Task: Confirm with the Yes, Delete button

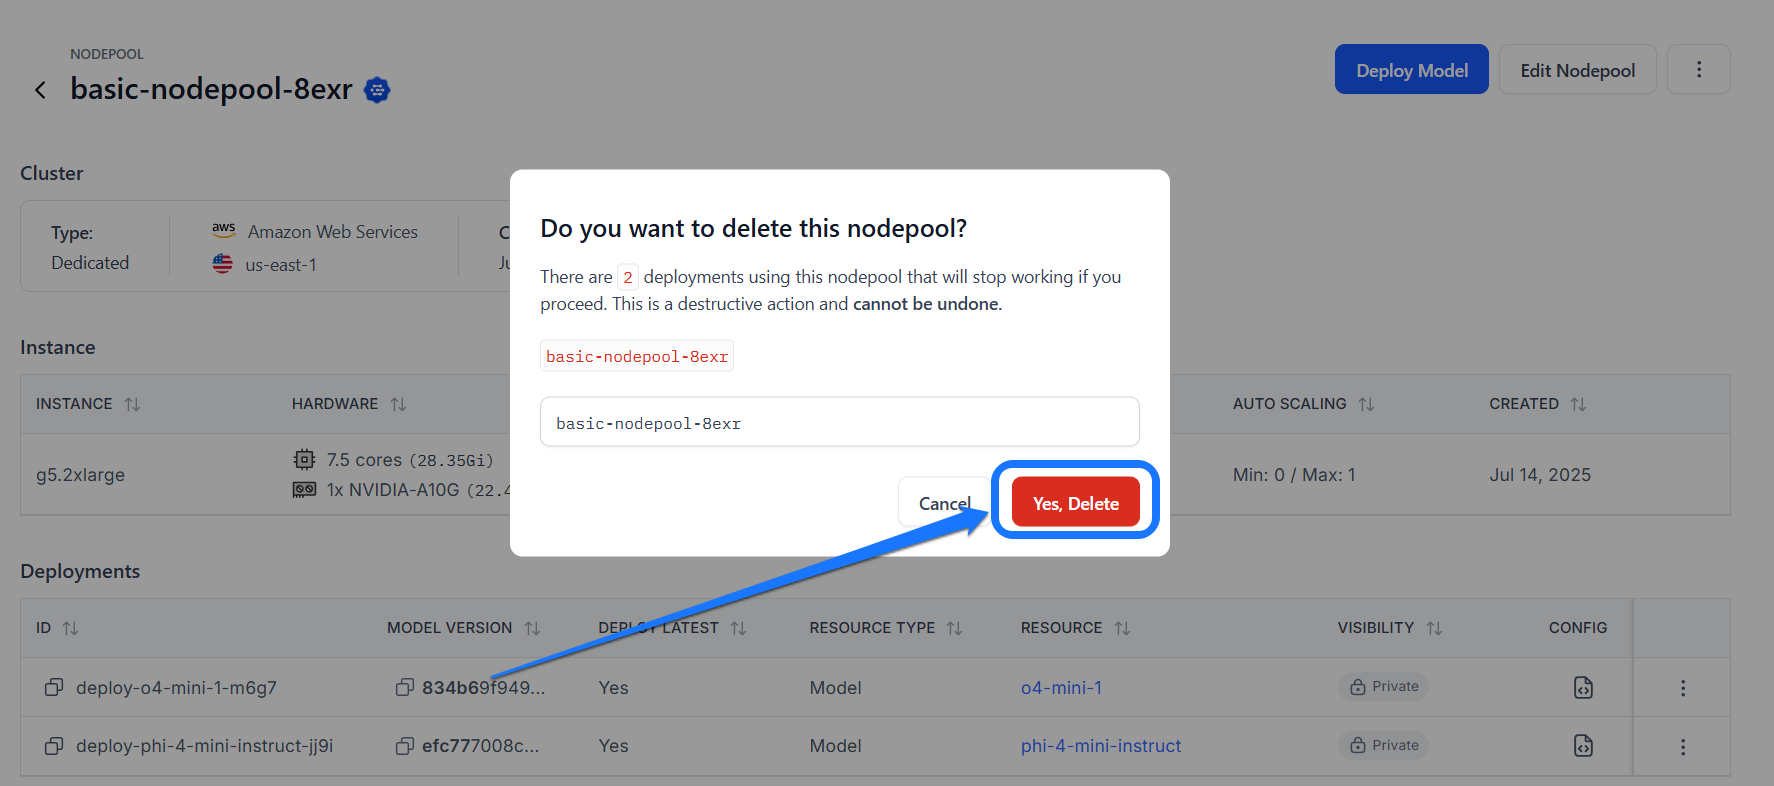Action: tap(1075, 501)
